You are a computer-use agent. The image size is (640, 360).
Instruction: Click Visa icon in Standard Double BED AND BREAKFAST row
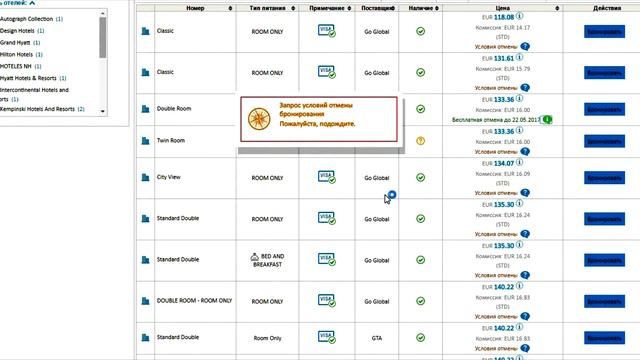coord(327,260)
